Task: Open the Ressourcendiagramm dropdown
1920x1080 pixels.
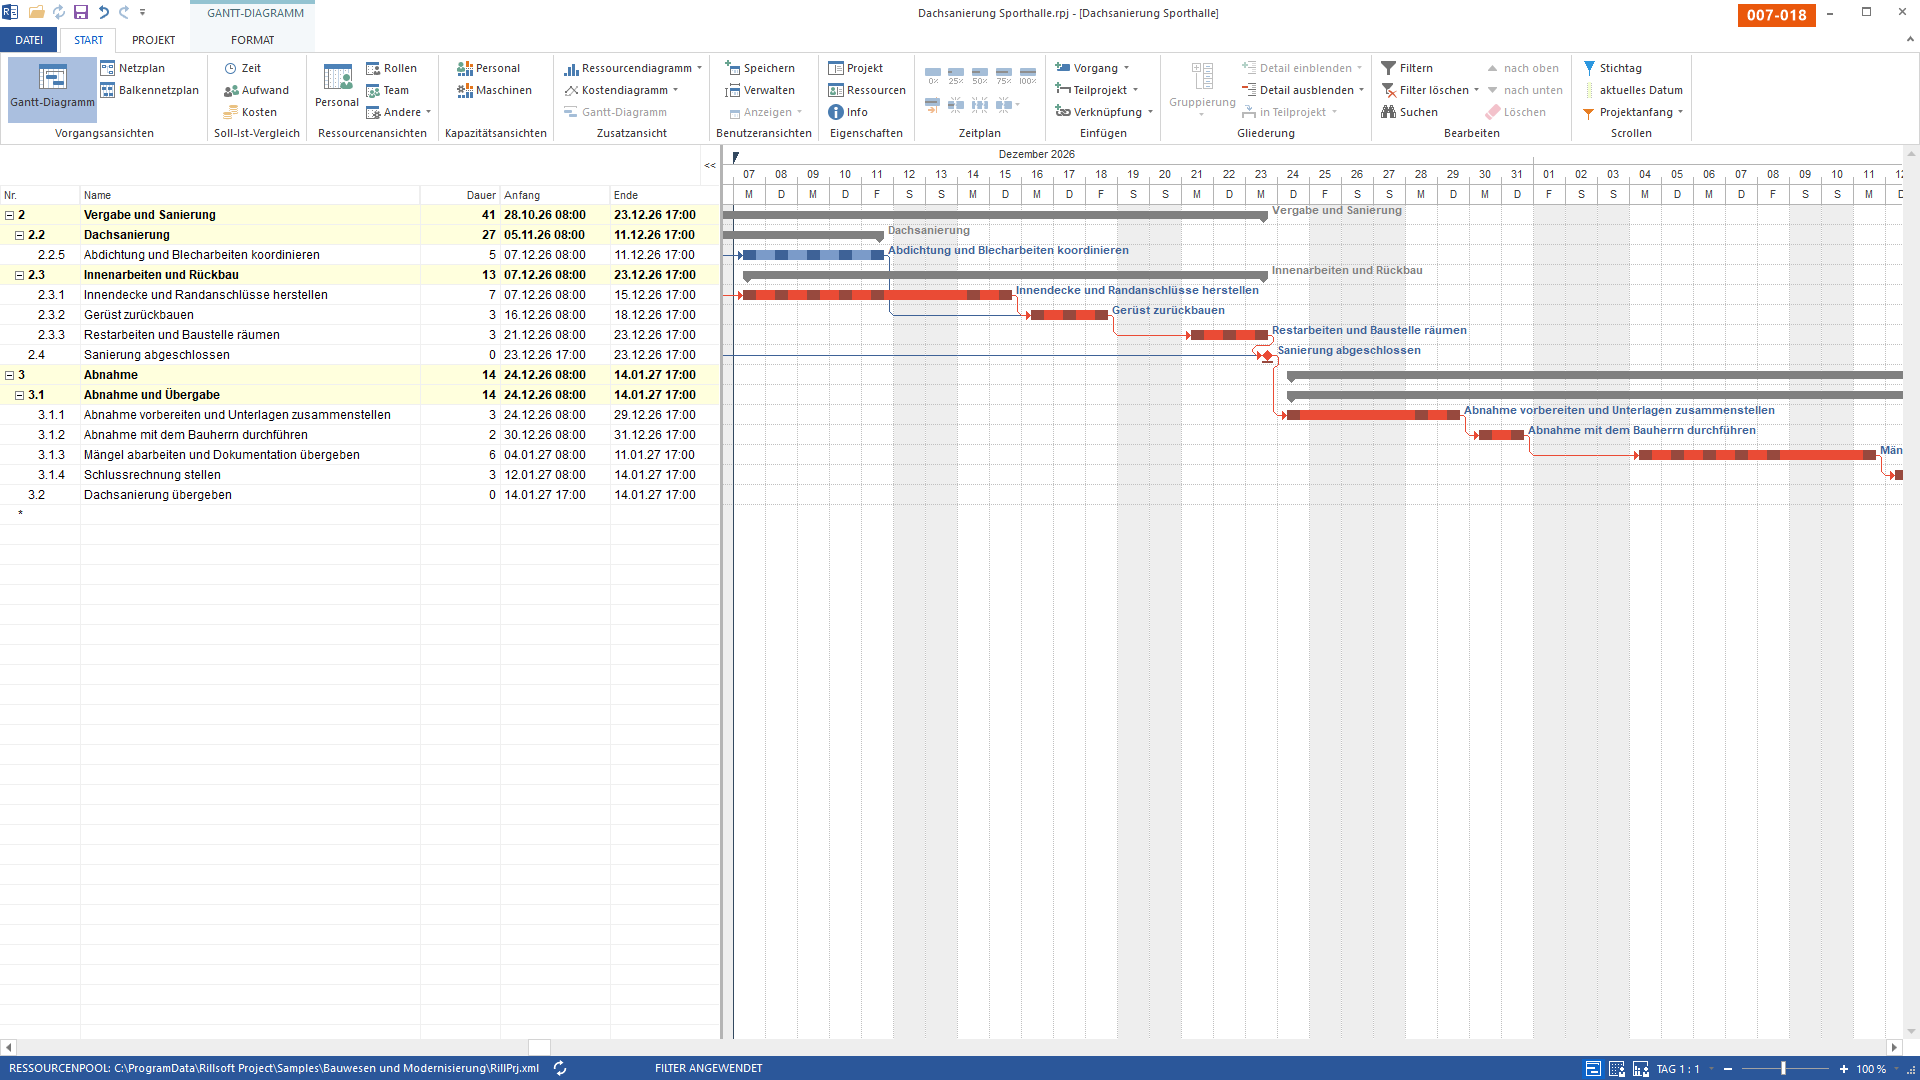Action: [700, 68]
